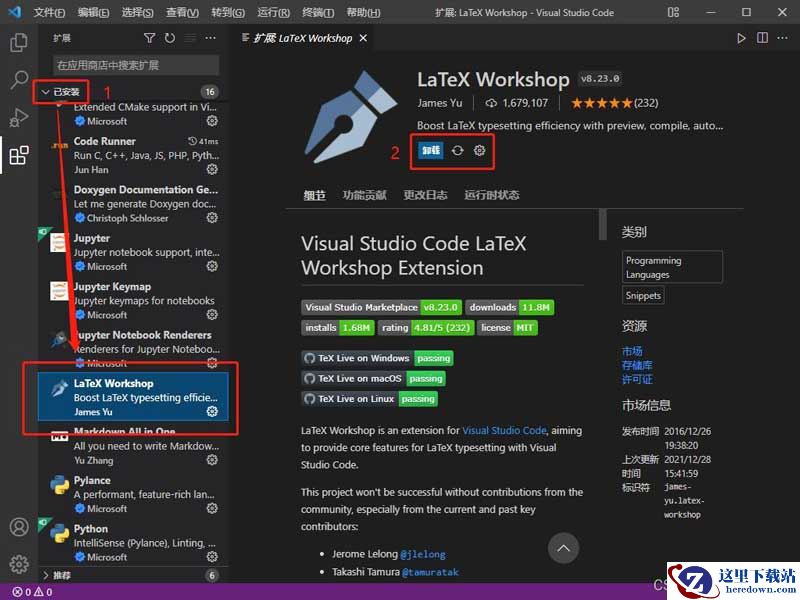This screenshot has width=800, height=600.
Task: Open the File menu
Action: [49, 12]
